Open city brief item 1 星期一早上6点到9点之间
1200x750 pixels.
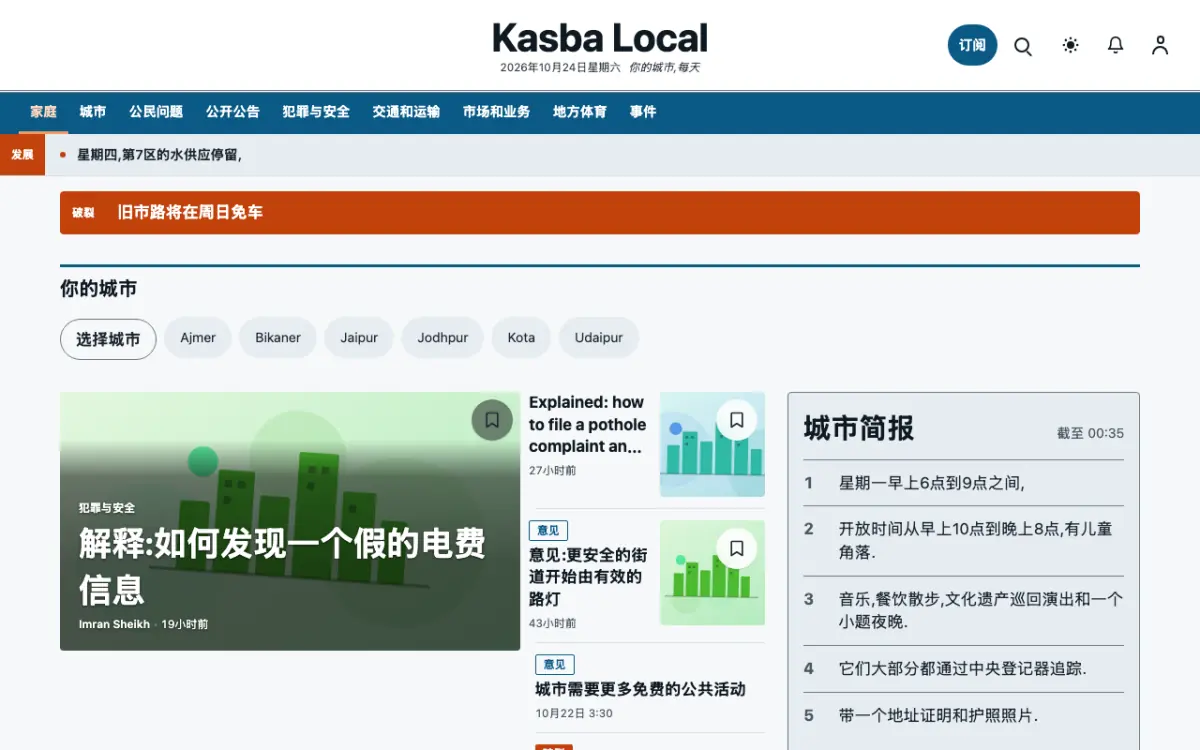tap(964, 483)
